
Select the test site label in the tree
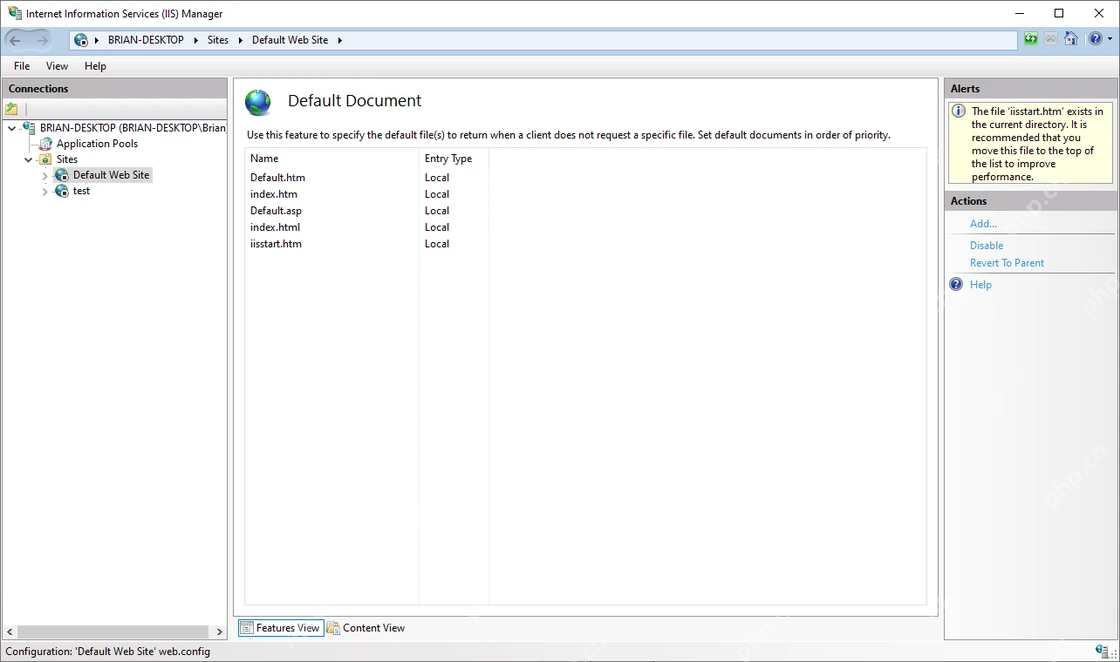pos(81,191)
